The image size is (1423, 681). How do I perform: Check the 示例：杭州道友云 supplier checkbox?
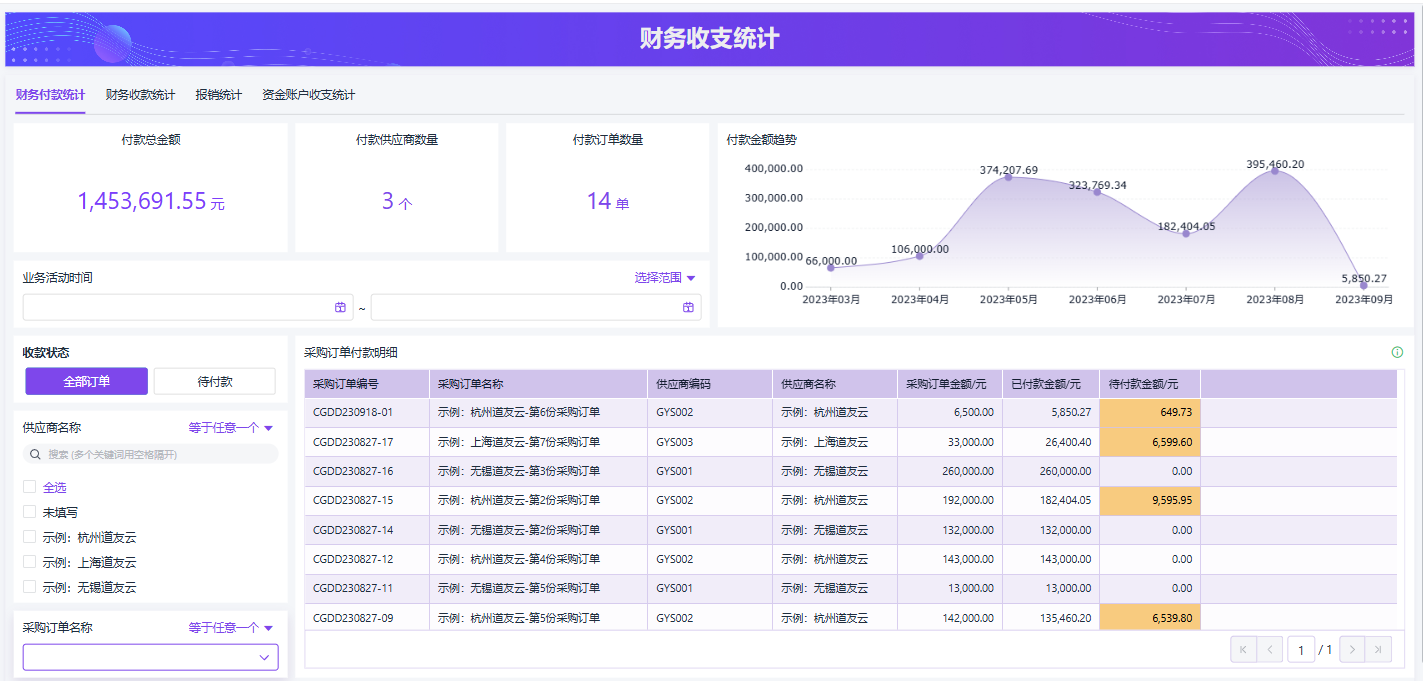coord(30,537)
